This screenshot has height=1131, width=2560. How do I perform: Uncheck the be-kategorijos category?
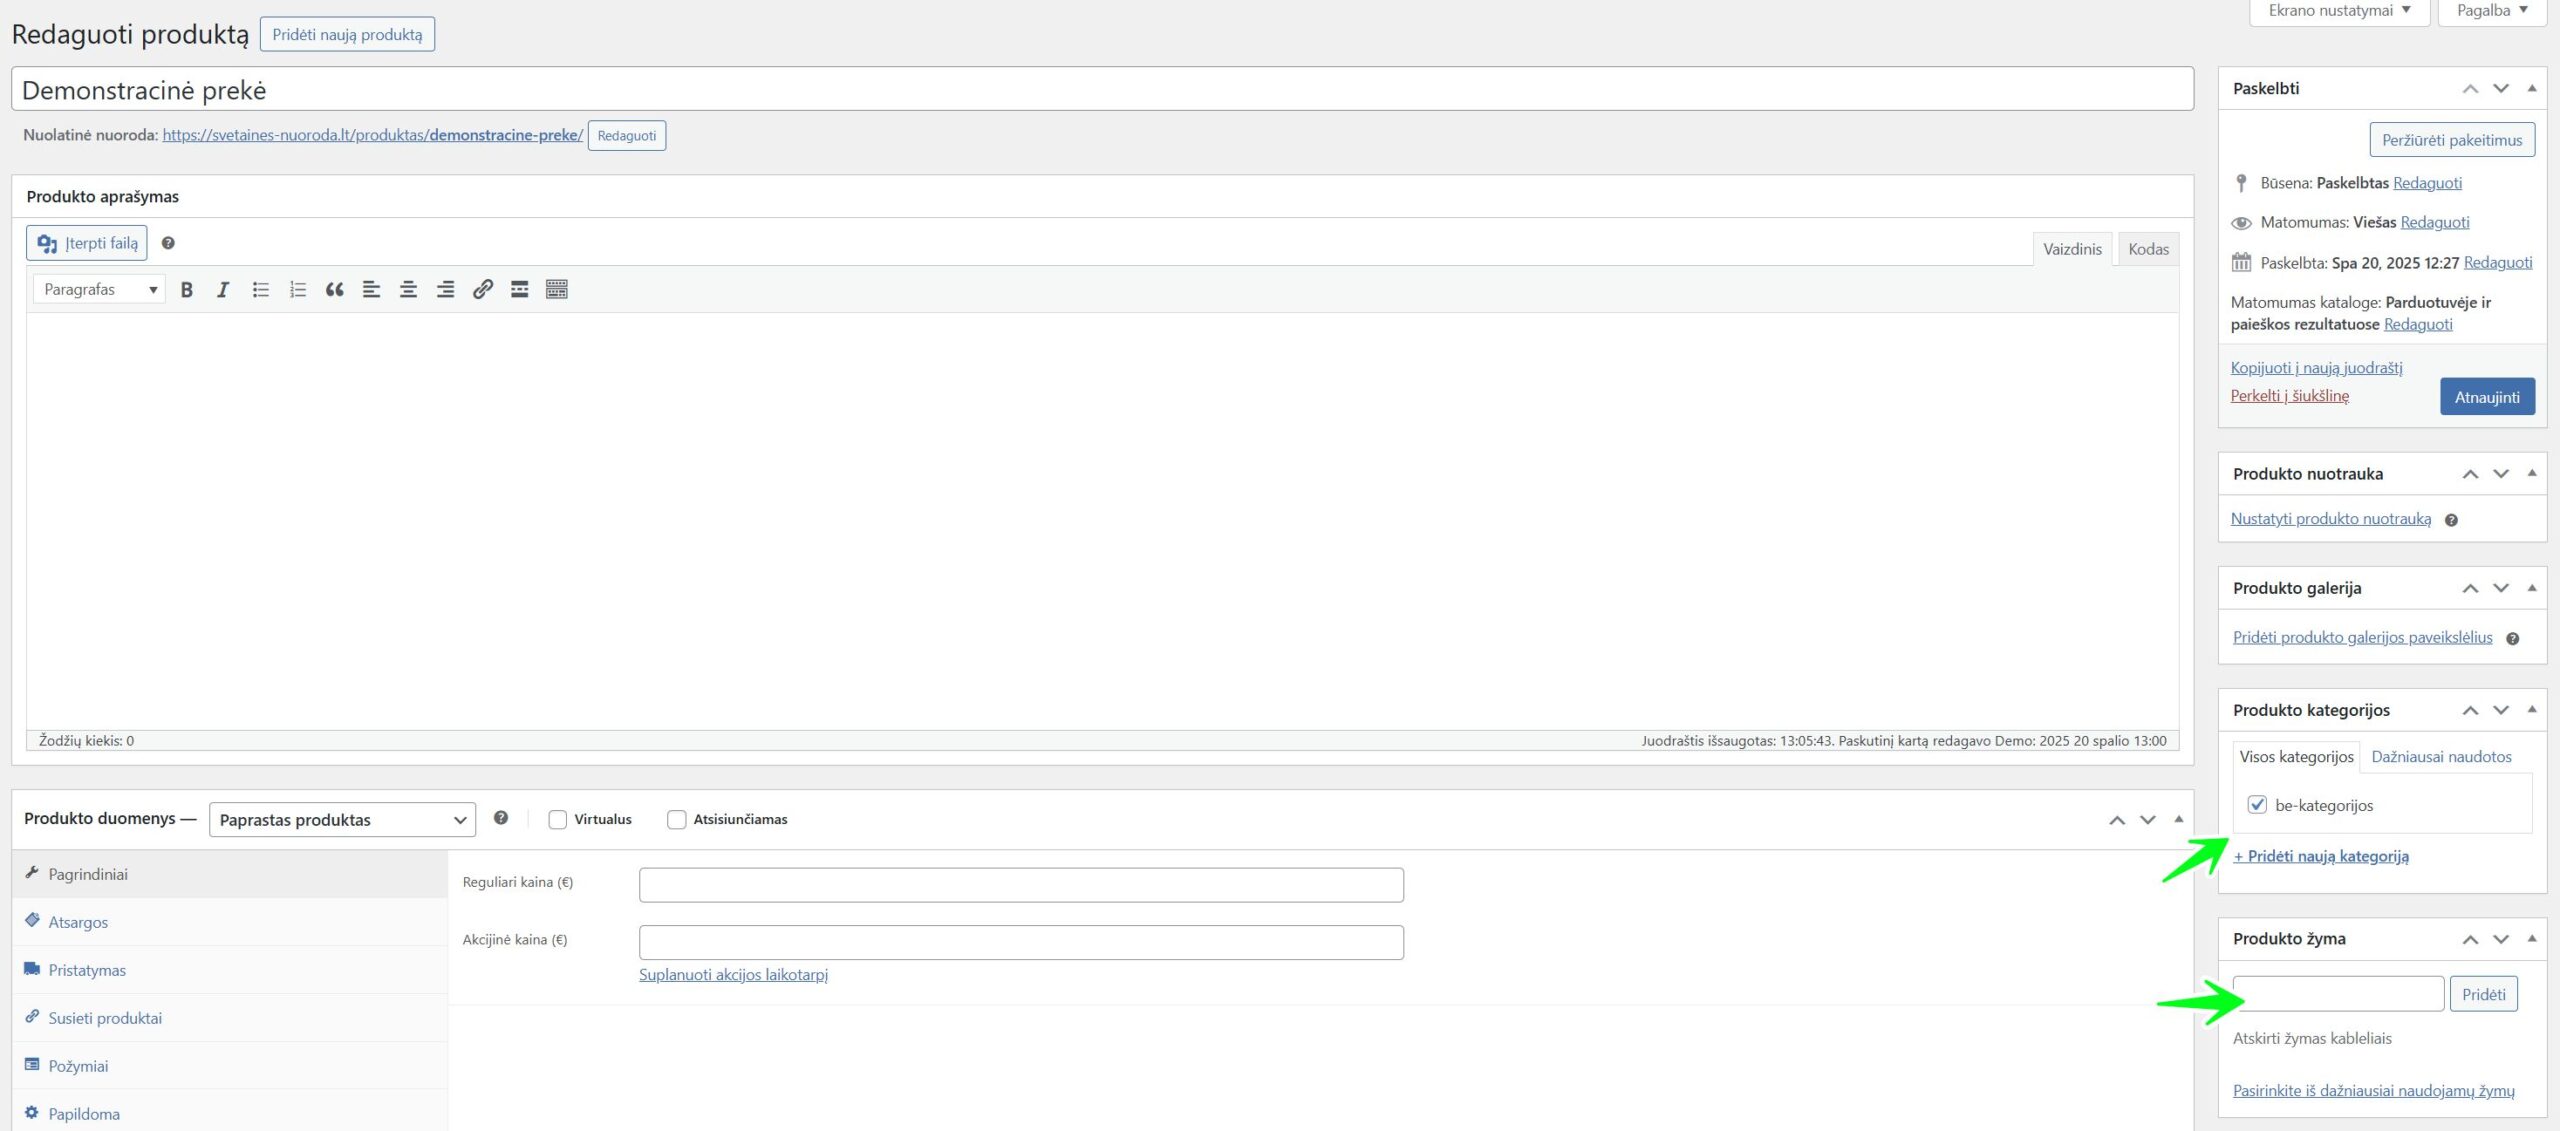(2257, 805)
